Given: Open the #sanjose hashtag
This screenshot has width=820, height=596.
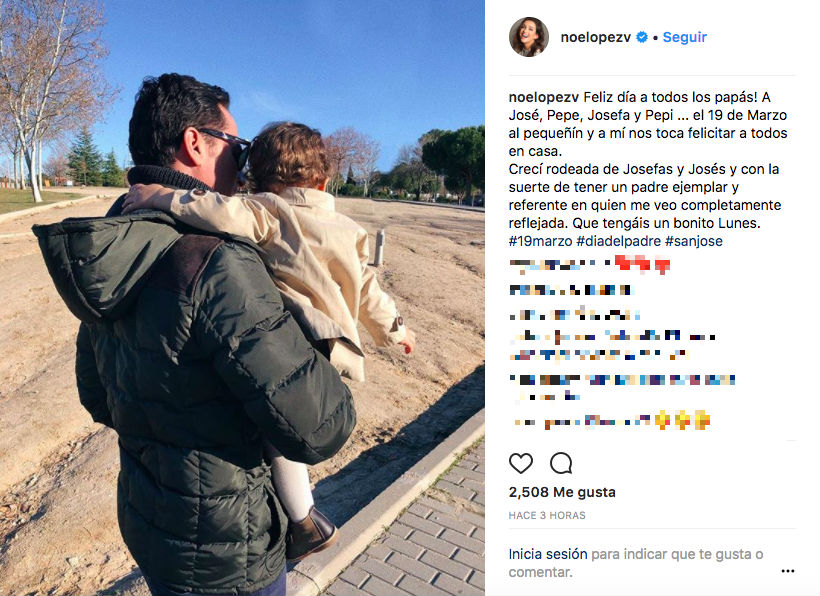Looking at the screenshot, I should [x=693, y=241].
